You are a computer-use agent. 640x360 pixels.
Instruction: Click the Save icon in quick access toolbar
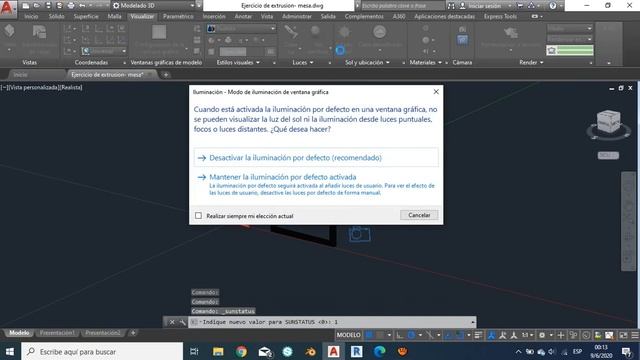[x=48, y=6]
